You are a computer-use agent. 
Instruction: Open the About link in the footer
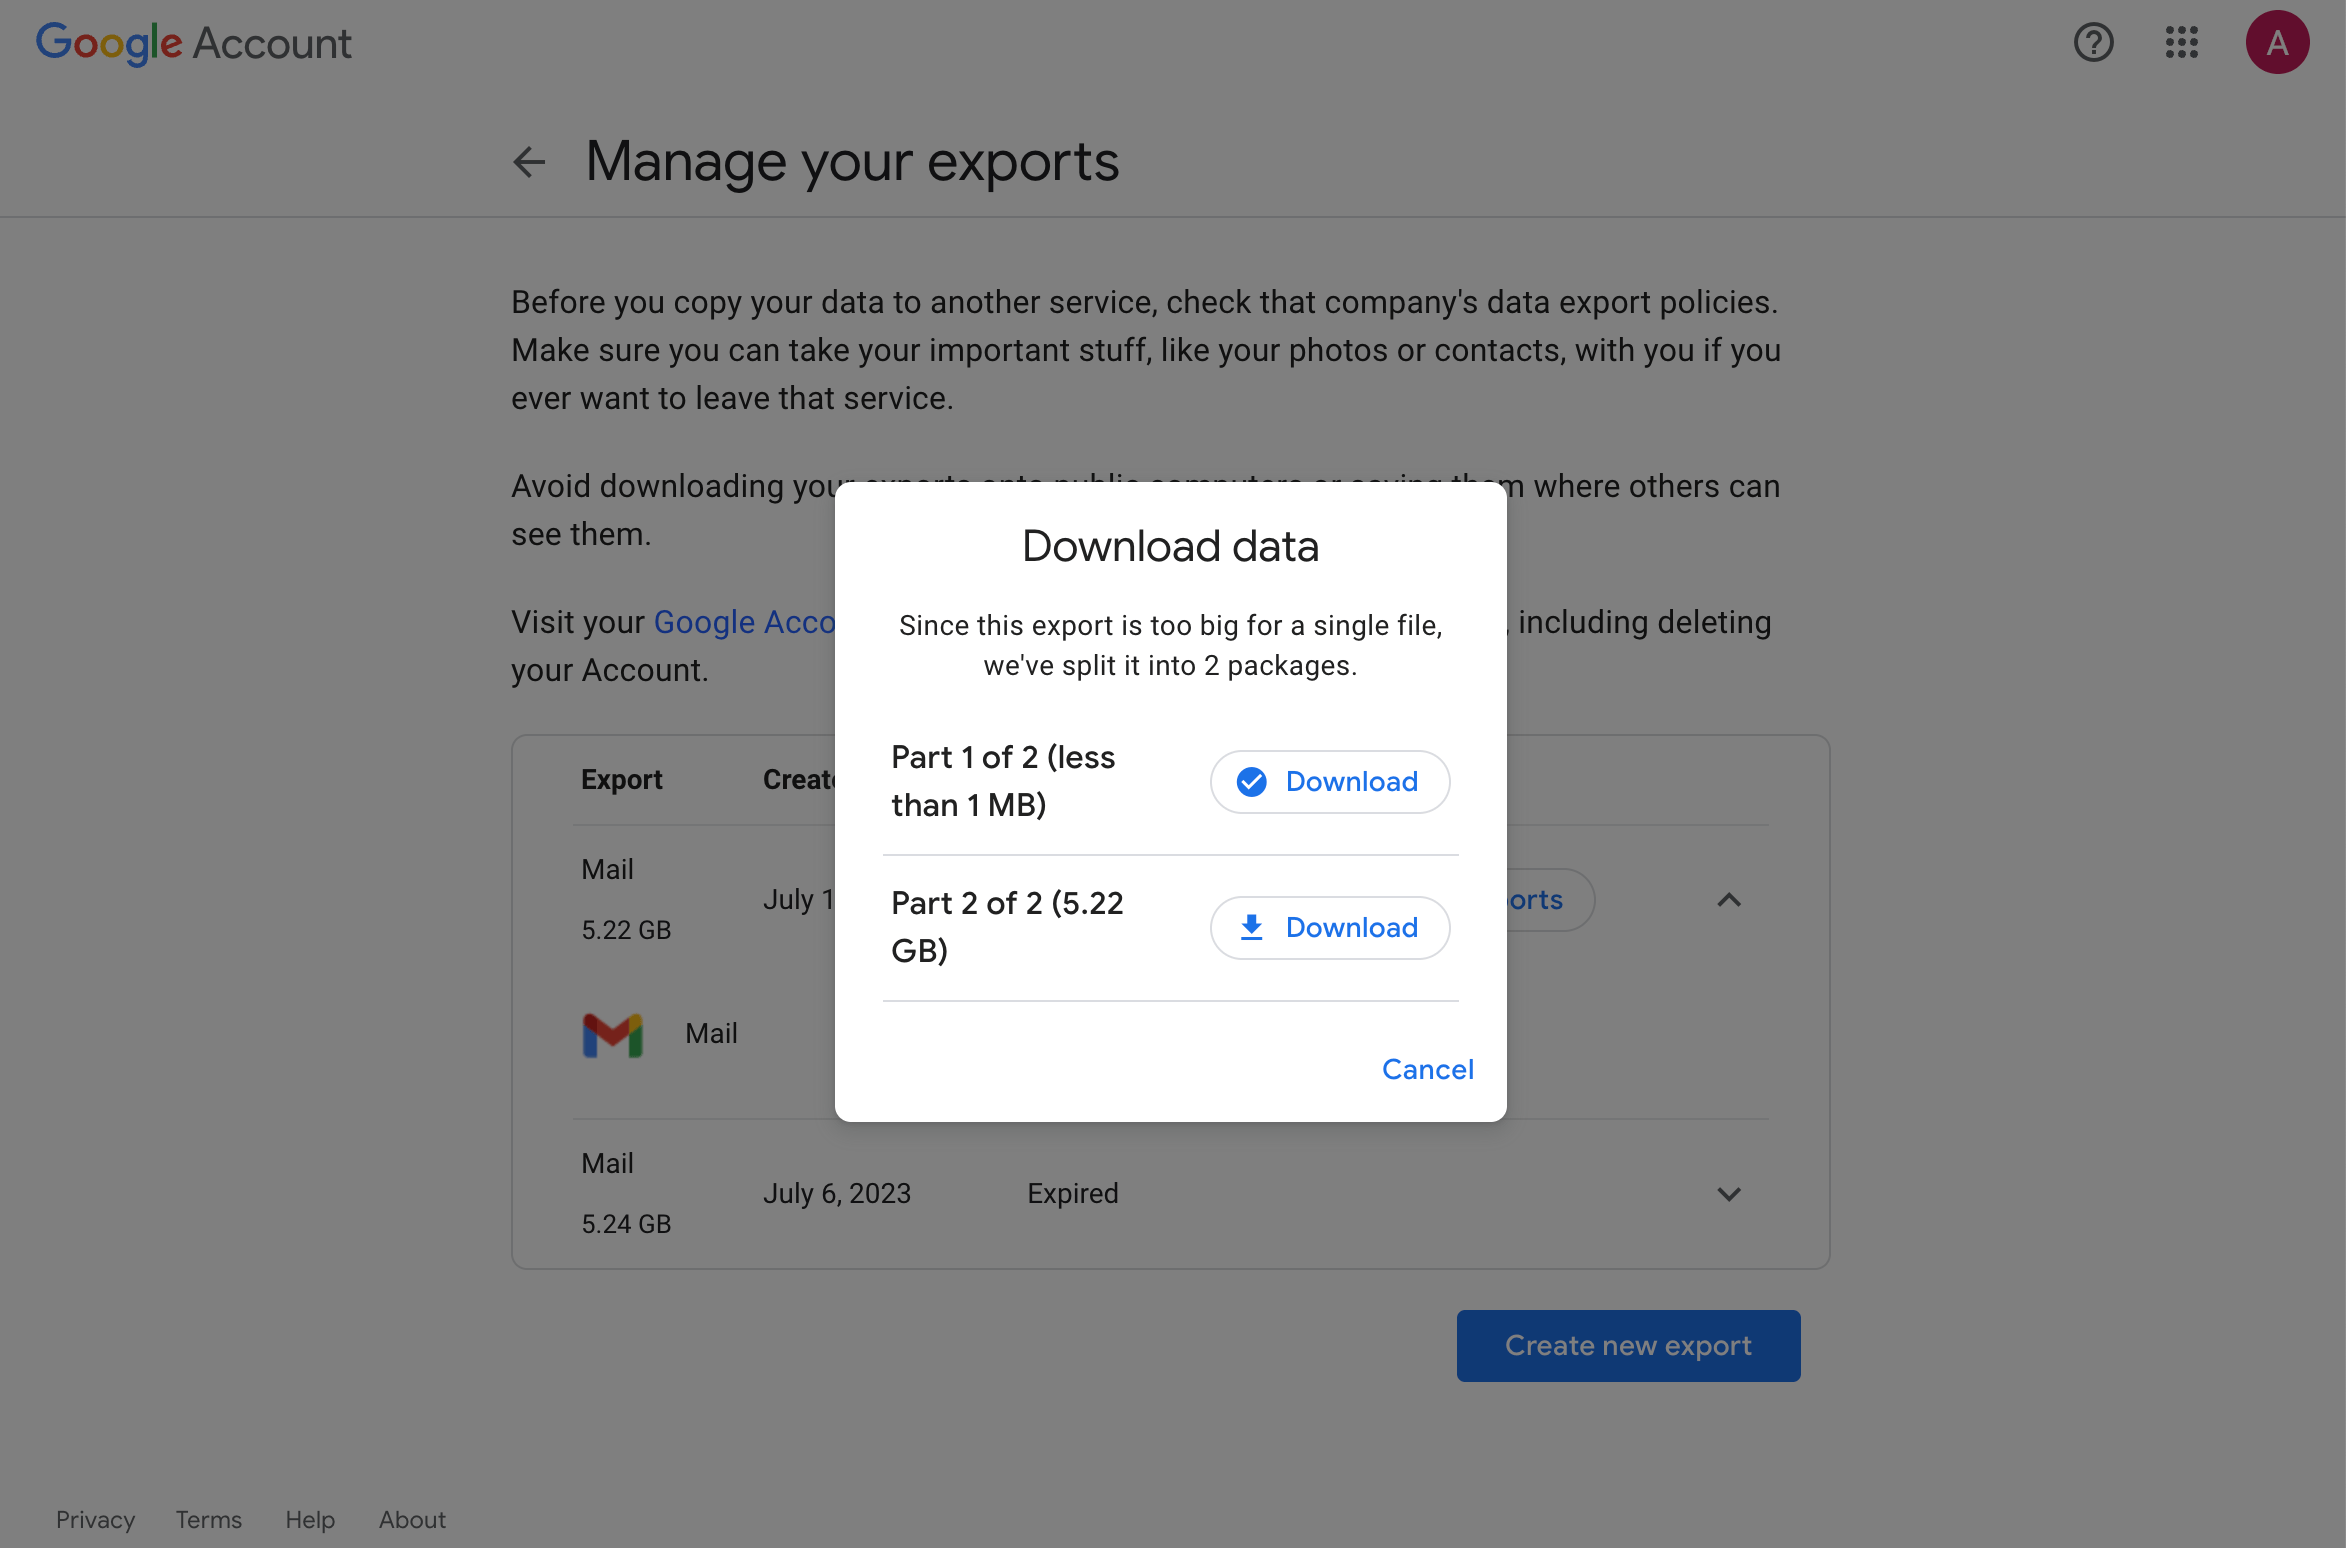[411, 1519]
